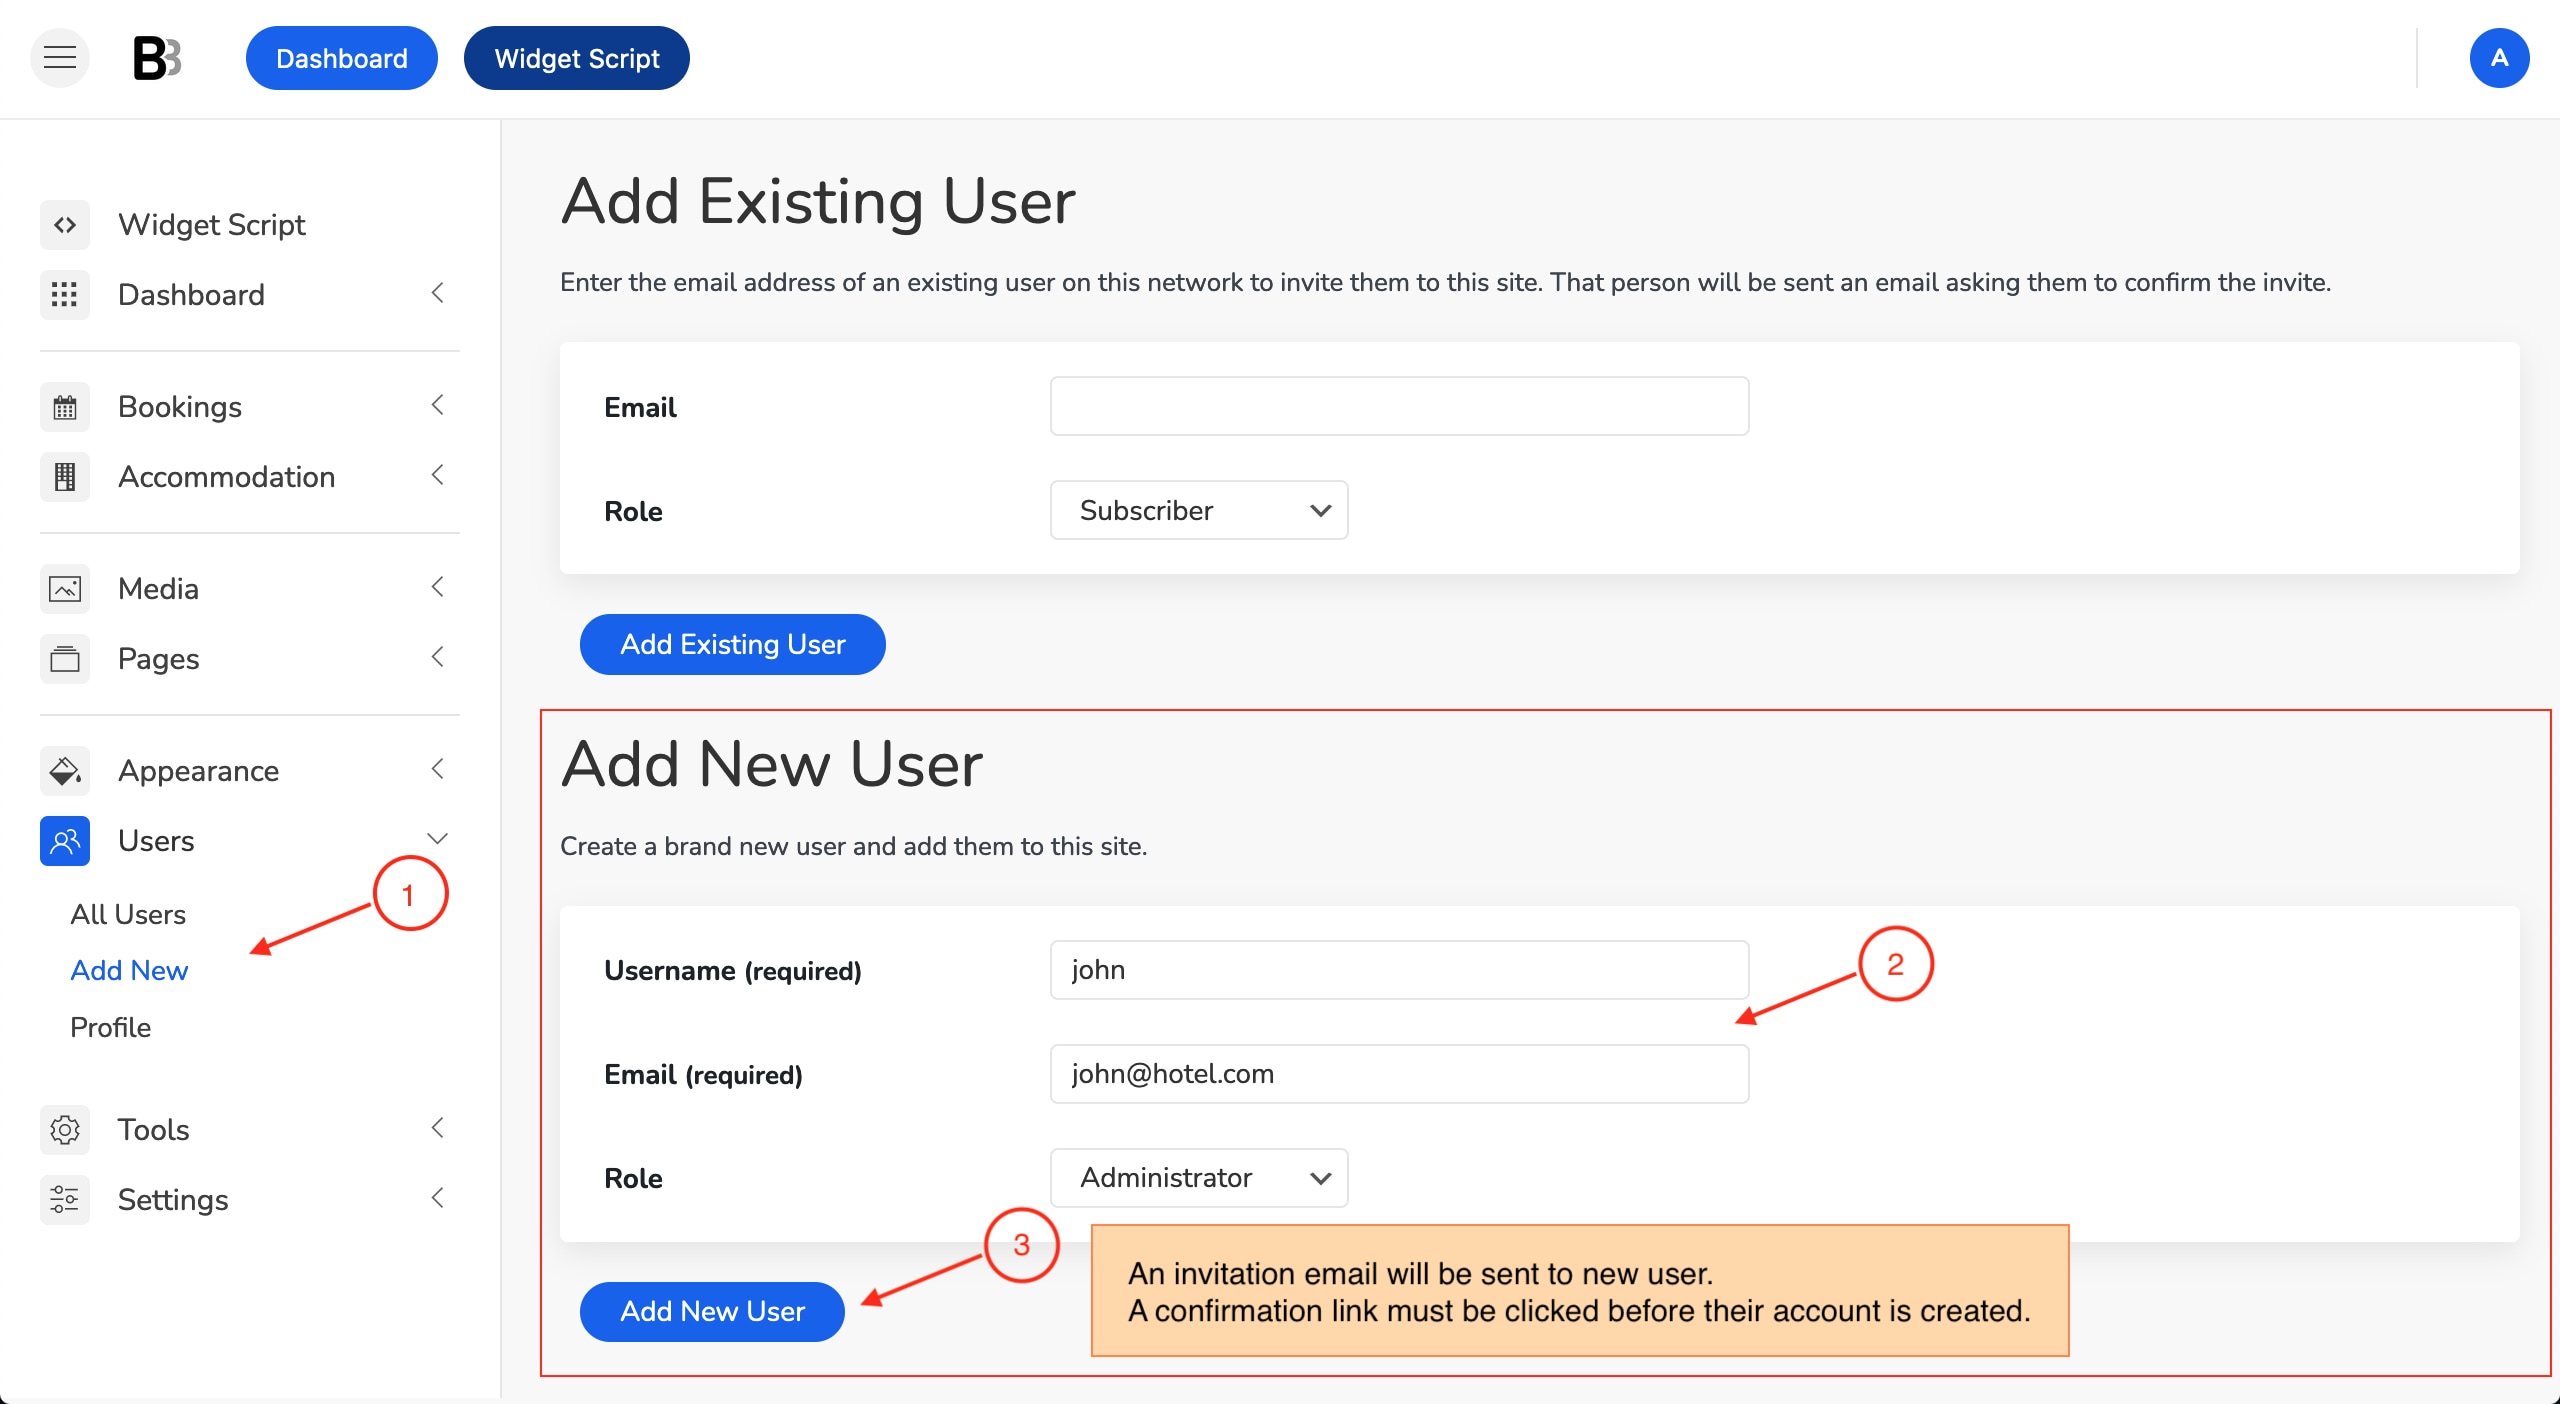Expand the Dashboard sidebar chevron

coord(437,293)
